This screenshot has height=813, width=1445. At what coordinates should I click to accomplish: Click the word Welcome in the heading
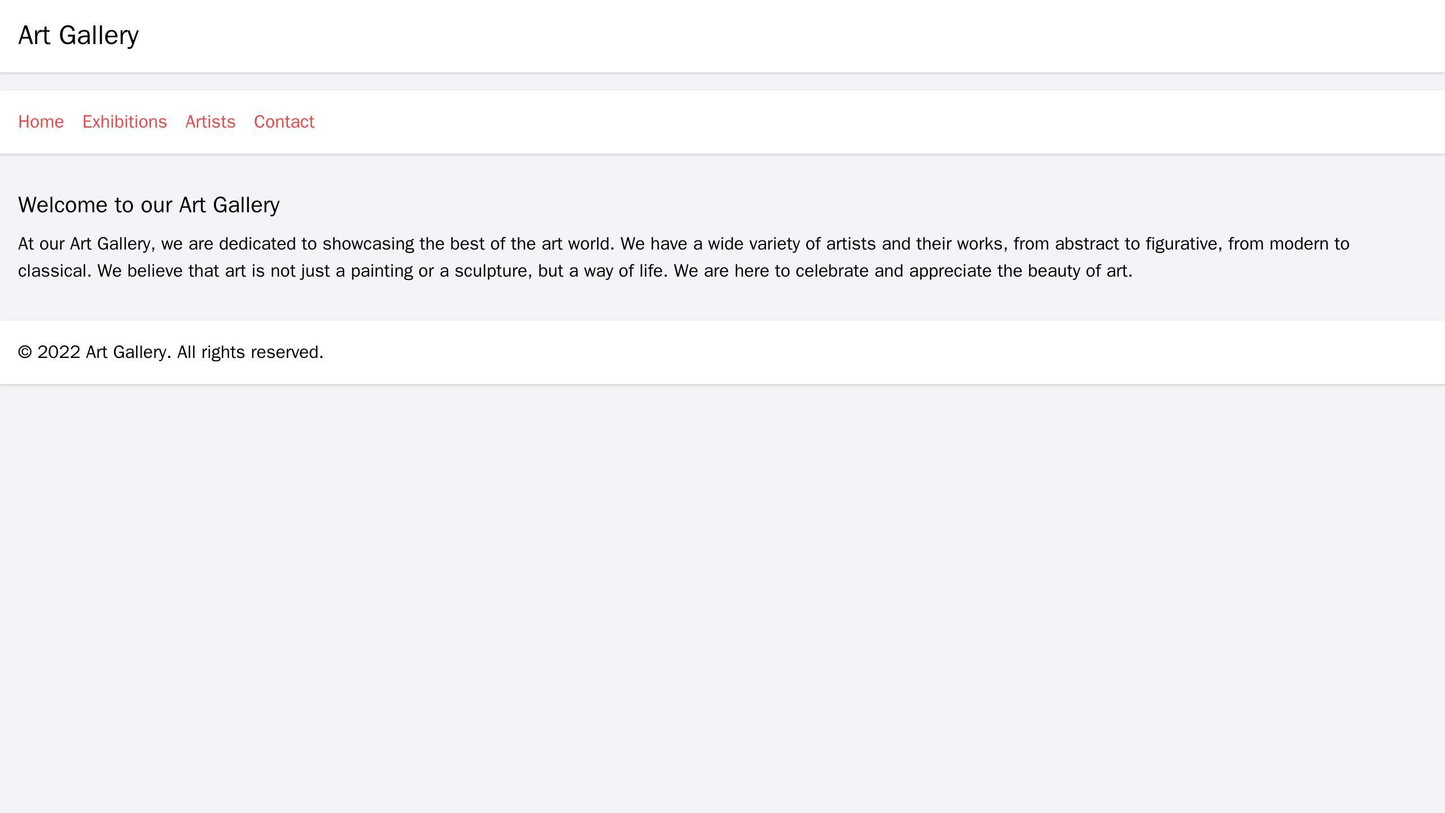[62, 205]
